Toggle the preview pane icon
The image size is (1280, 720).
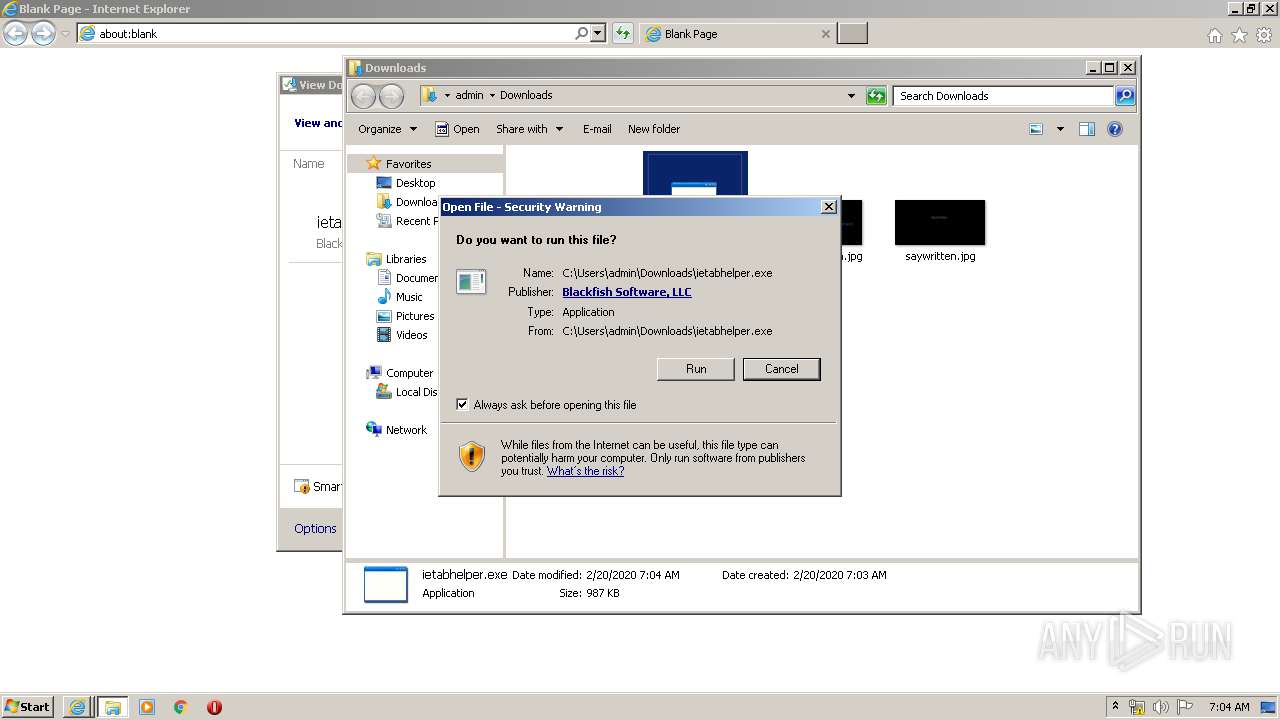(1087, 129)
